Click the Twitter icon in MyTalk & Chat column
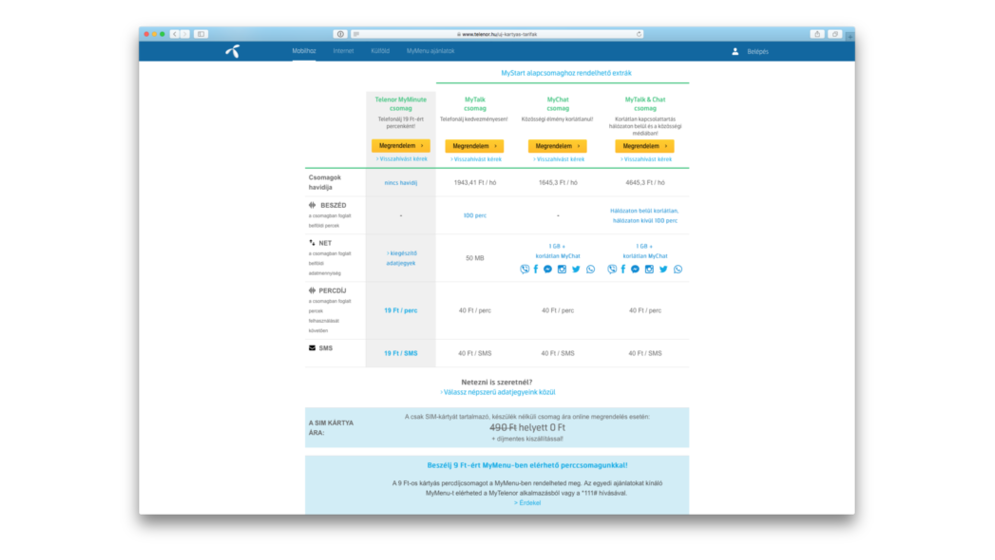 point(663,269)
